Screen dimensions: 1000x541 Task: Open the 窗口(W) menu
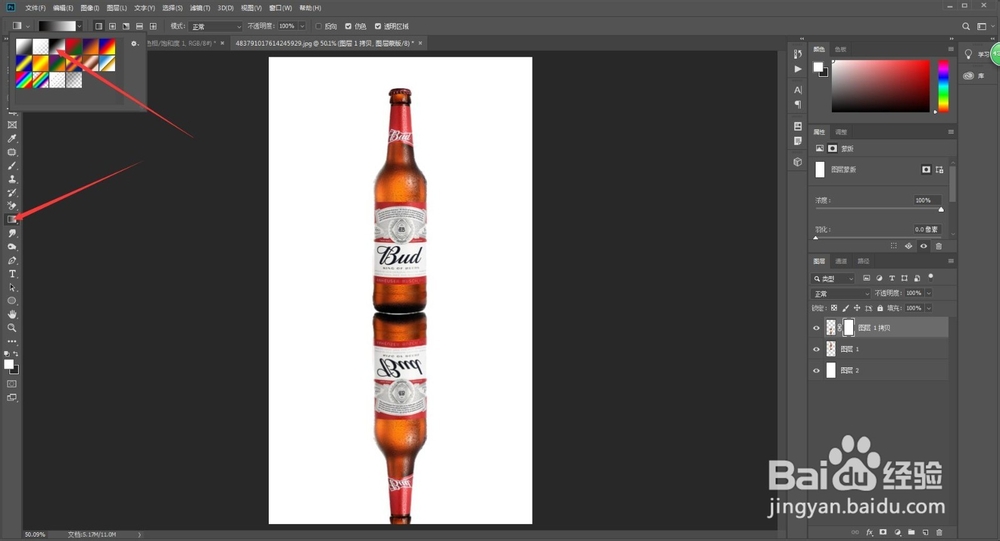280,8
